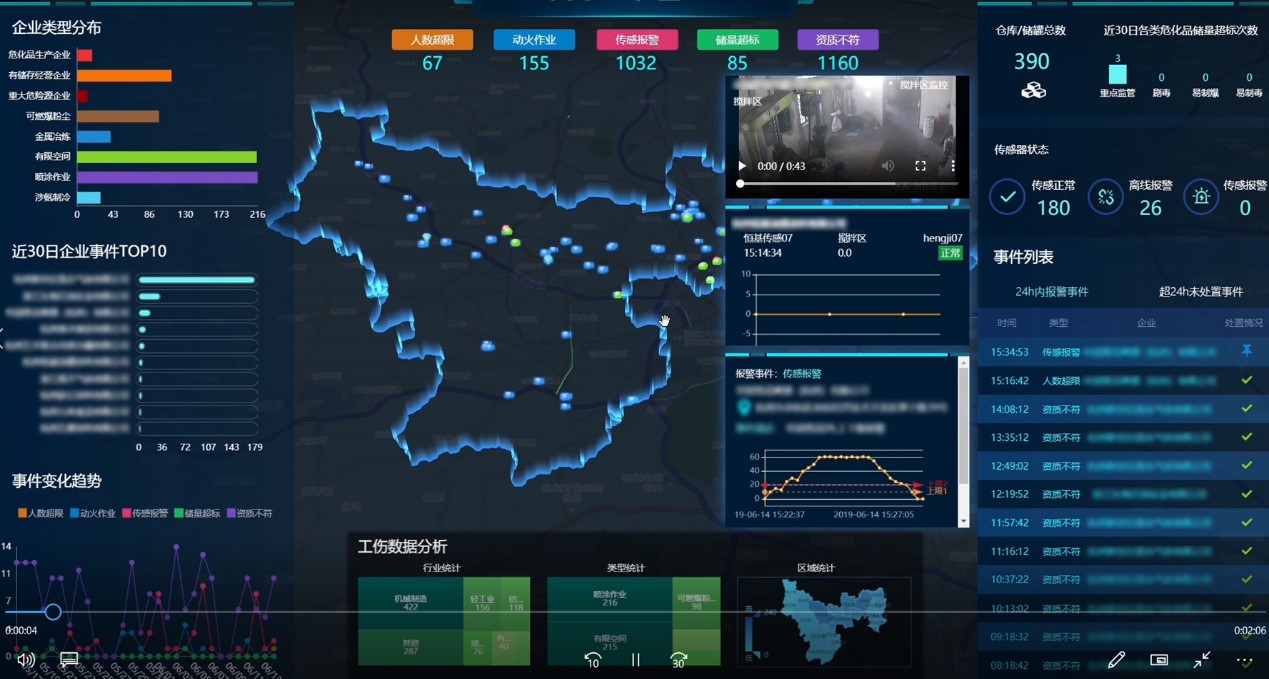Image resolution: width=1269 pixels, height=679 pixels.
Task: Fullscreen the 搅拌区 camera video
Action: [x=921, y=166]
